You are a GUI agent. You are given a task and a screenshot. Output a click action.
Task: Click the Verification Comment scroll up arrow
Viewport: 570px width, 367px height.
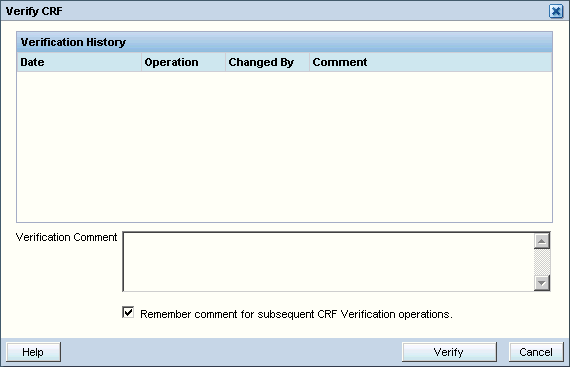(542, 241)
